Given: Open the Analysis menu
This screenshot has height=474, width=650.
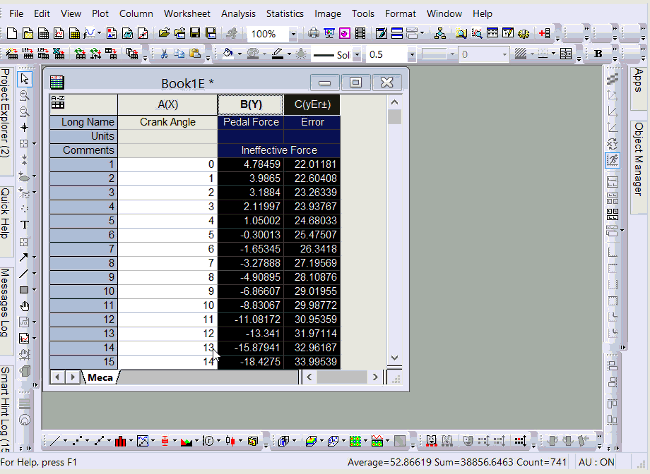Looking at the screenshot, I should coord(238,14).
